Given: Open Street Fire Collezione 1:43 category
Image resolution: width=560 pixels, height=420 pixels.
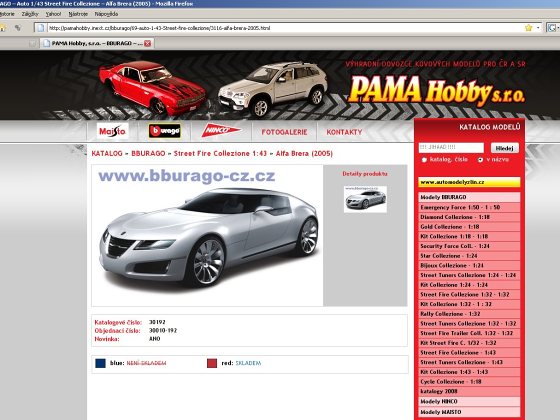Looking at the screenshot, I should tap(469, 352).
